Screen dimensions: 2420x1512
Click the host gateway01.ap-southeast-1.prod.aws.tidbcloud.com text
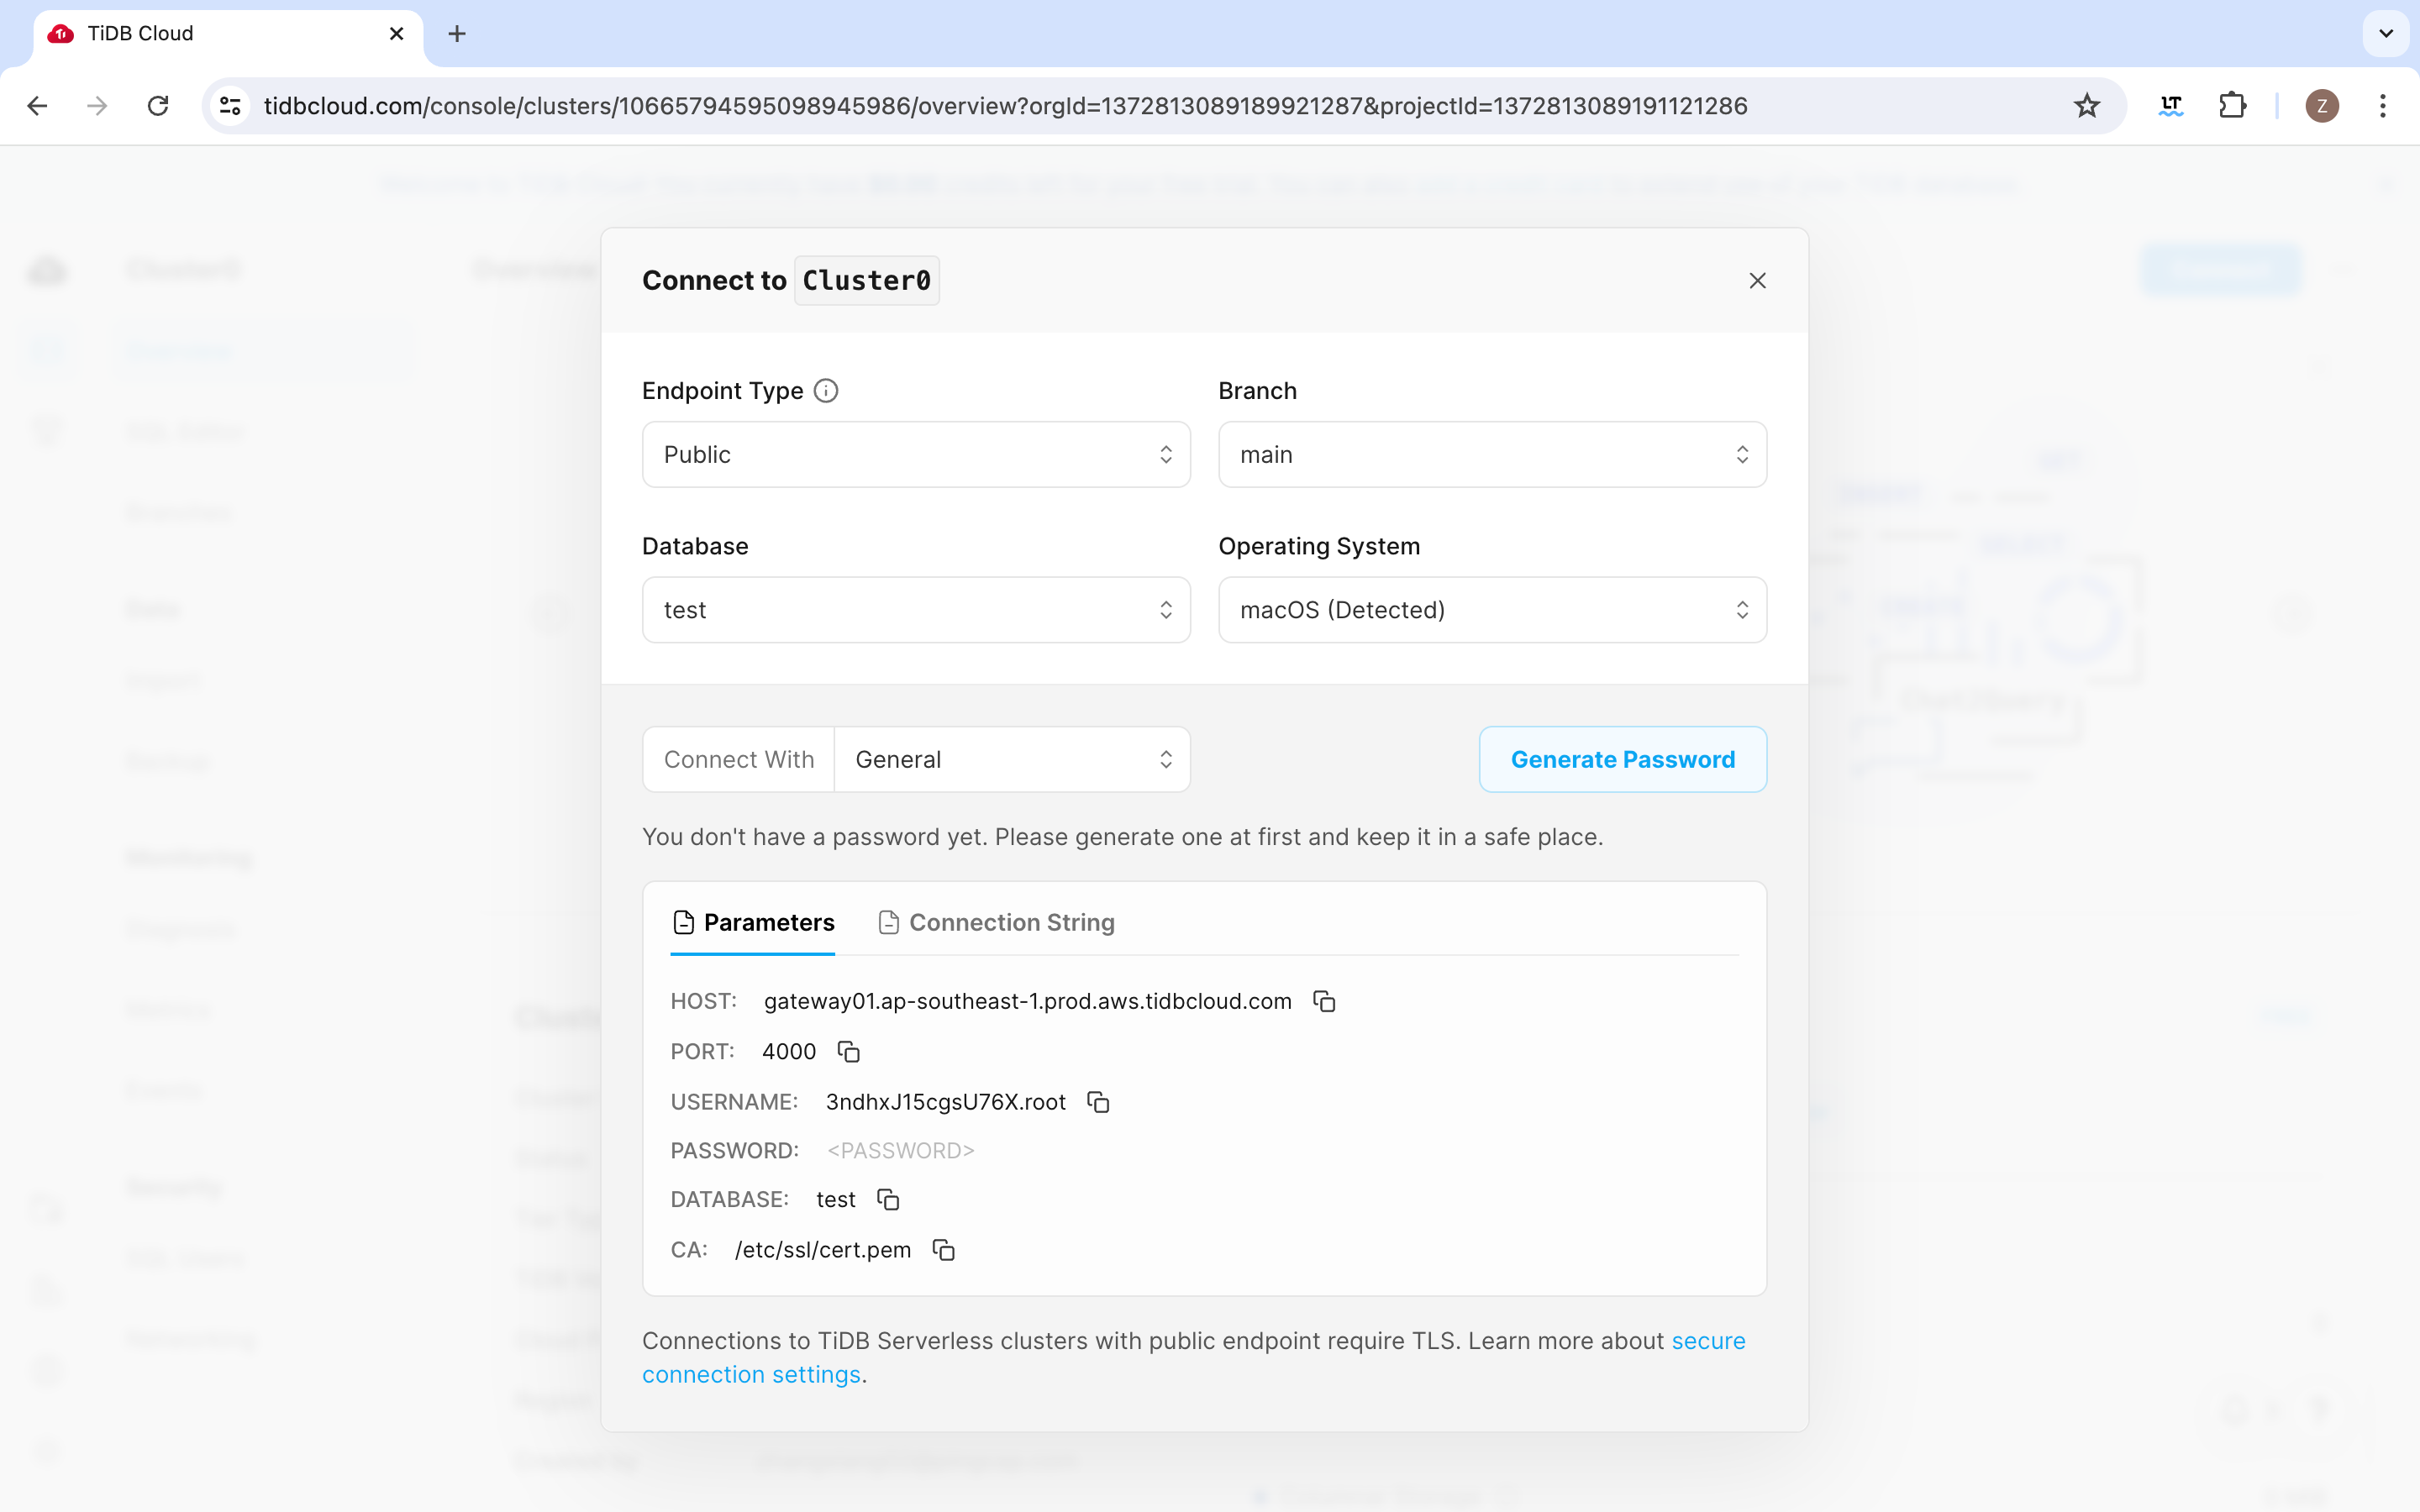pos(1027,1001)
